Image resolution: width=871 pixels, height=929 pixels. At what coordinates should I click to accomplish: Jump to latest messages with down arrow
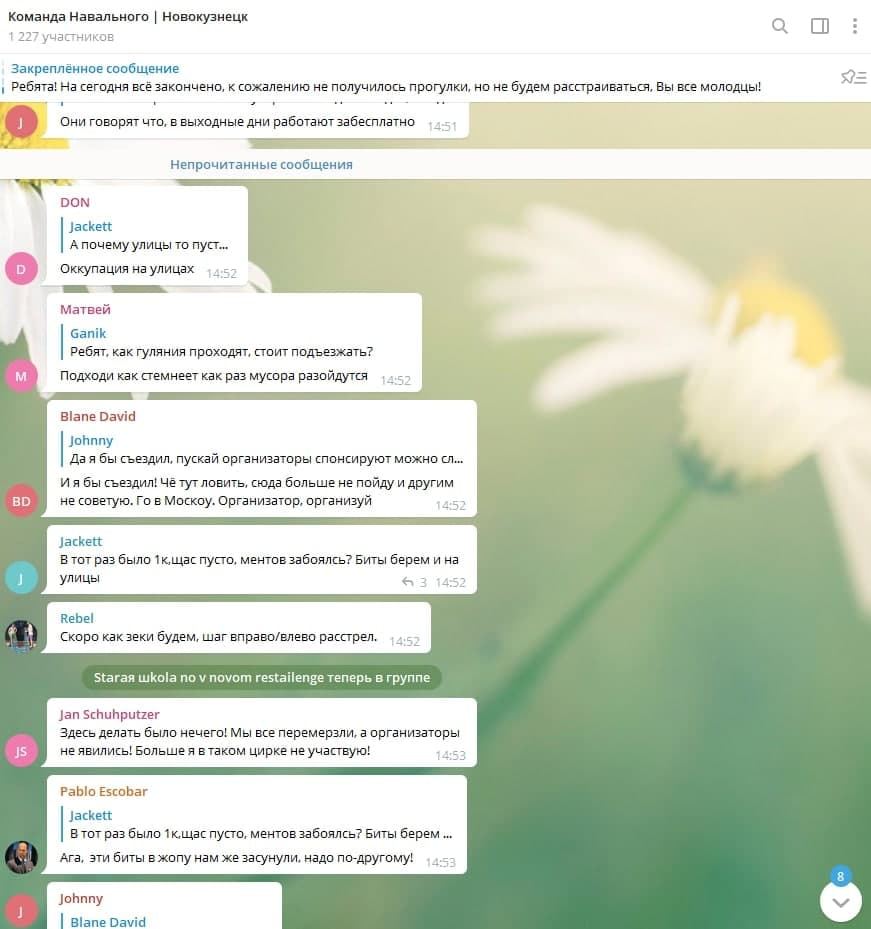(x=841, y=902)
